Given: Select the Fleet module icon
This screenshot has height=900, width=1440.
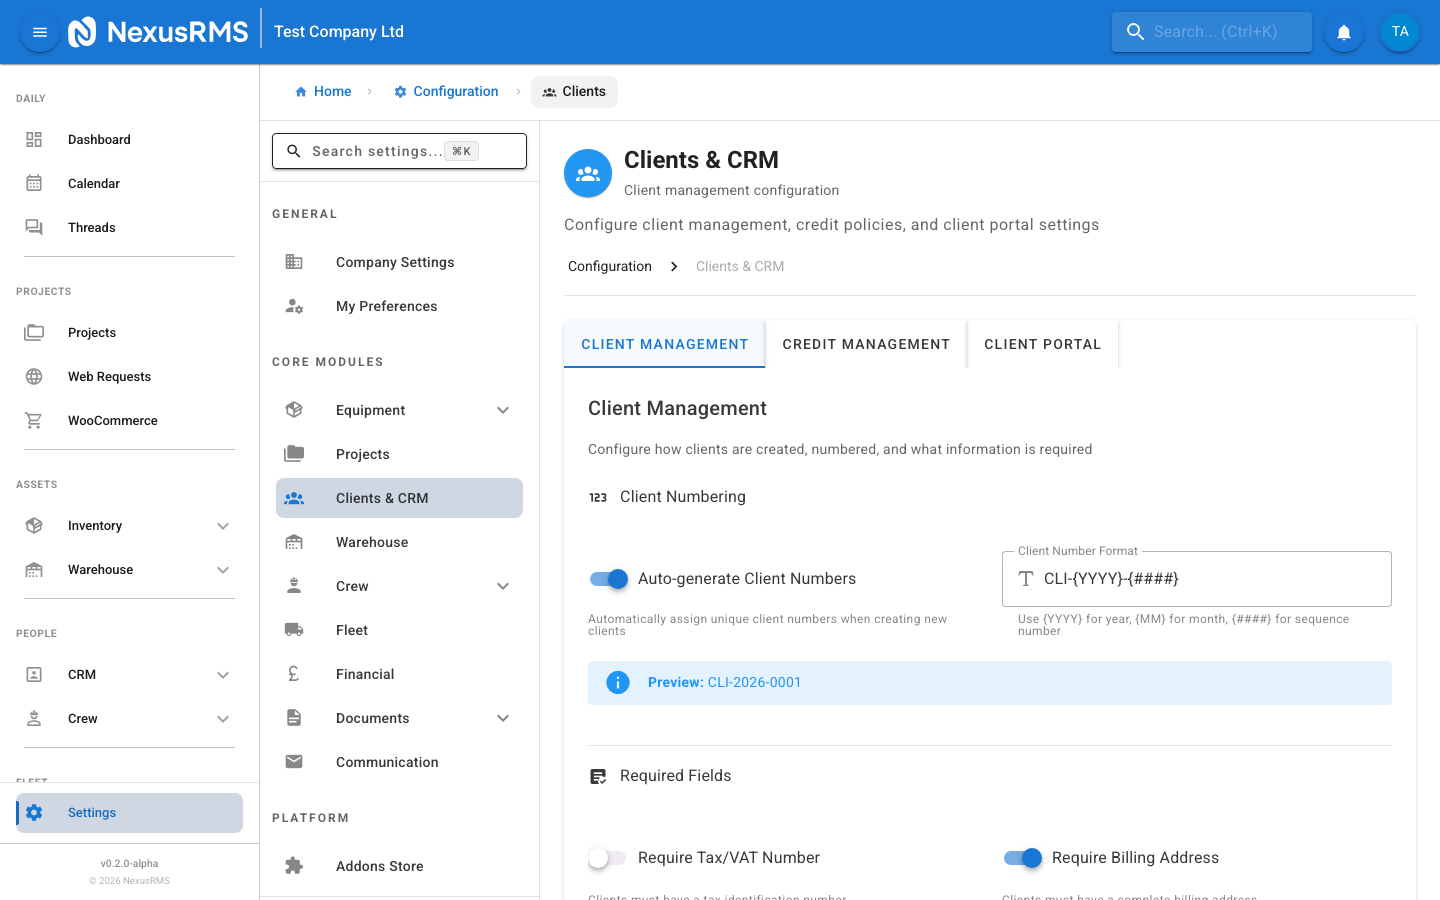Looking at the screenshot, I should (294, 629).
